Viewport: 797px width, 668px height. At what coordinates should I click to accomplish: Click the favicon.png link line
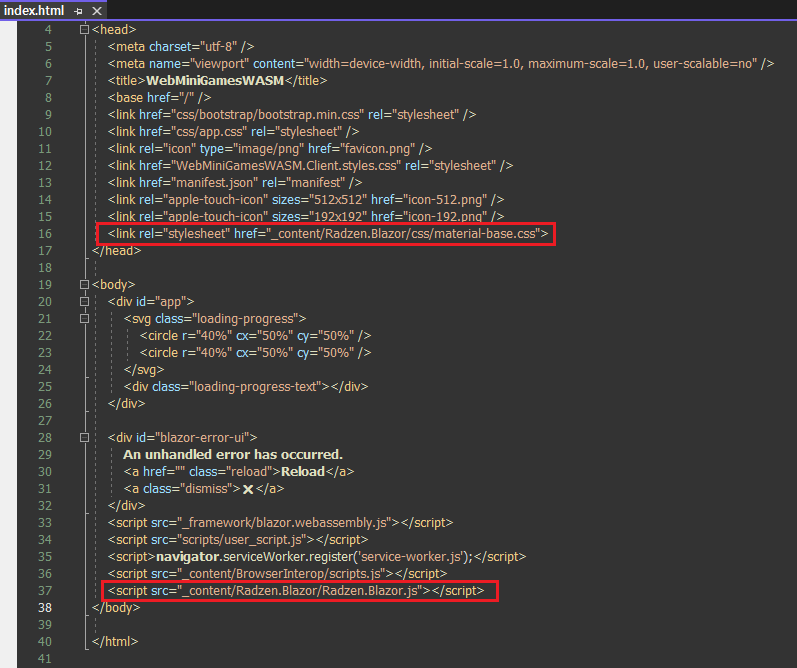[x=270, y=149]
